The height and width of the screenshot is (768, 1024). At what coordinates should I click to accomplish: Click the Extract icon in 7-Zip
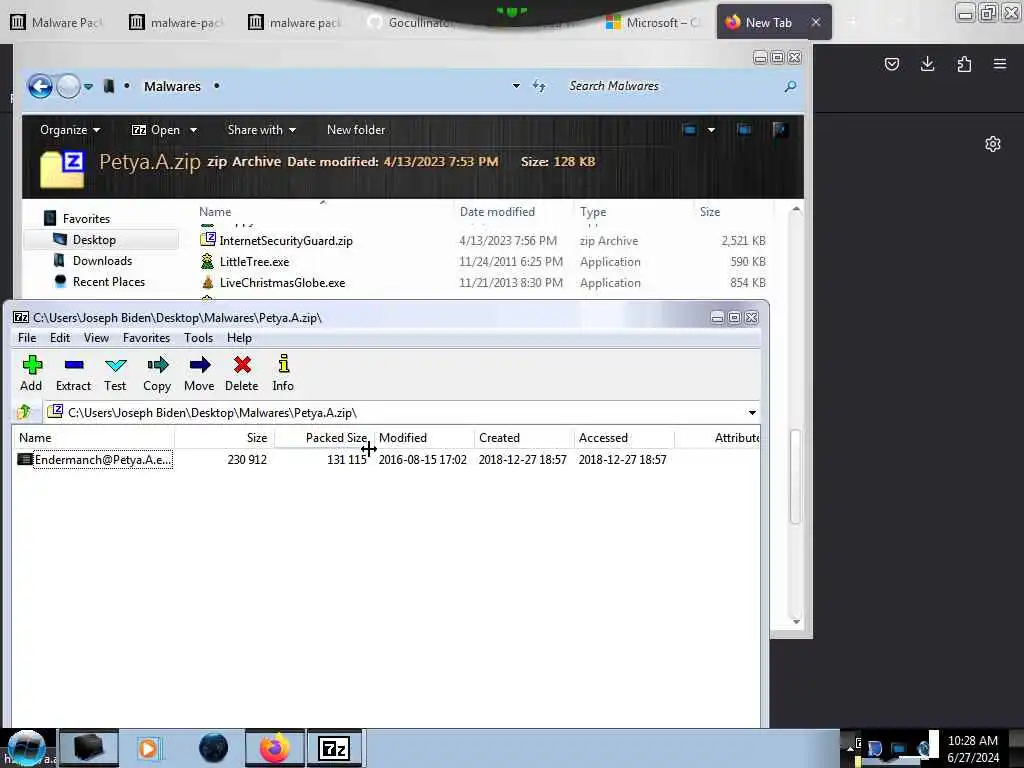click(73, 374)
